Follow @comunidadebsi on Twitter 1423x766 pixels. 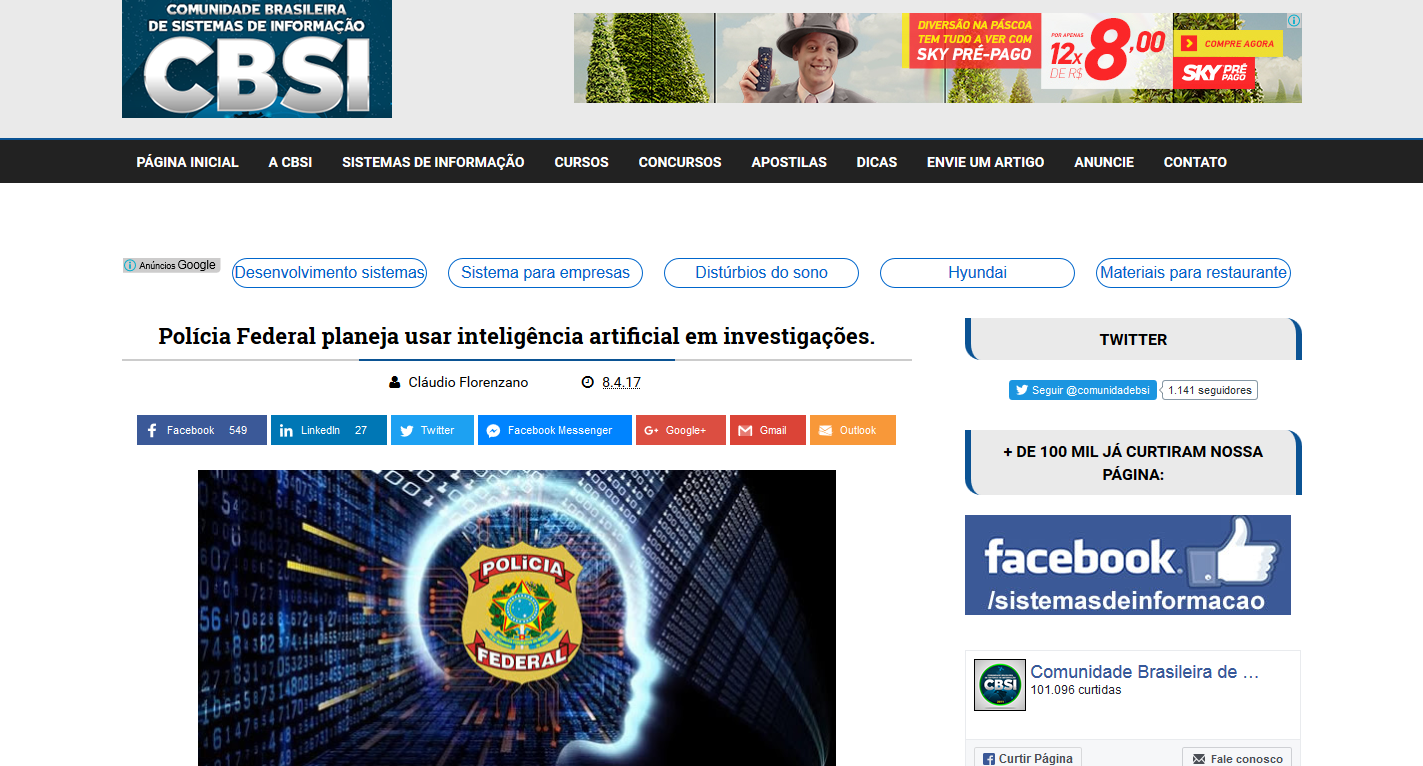[x=1083, y=390]
